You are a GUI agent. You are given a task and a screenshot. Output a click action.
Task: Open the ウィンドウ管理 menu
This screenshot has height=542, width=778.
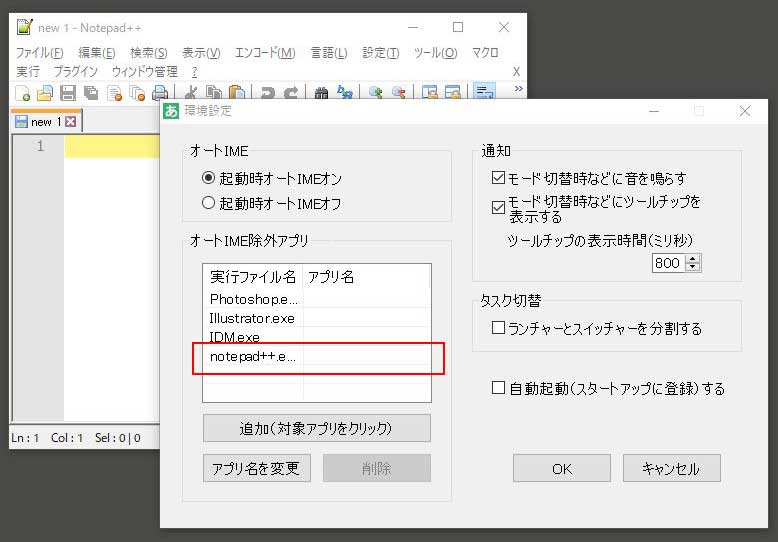(x=144, y=72)
